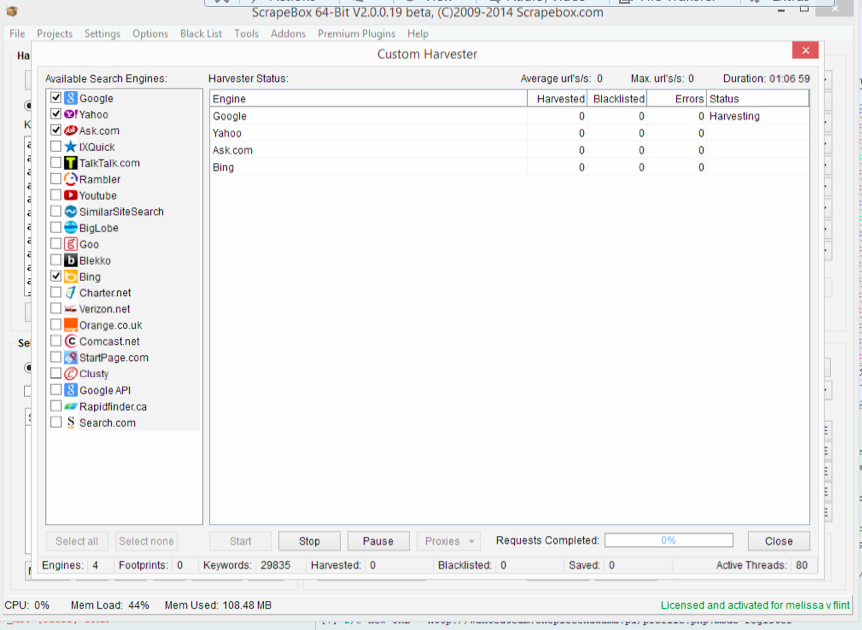Click the Errors column header
Screen dimensions: 862x630
677,99
